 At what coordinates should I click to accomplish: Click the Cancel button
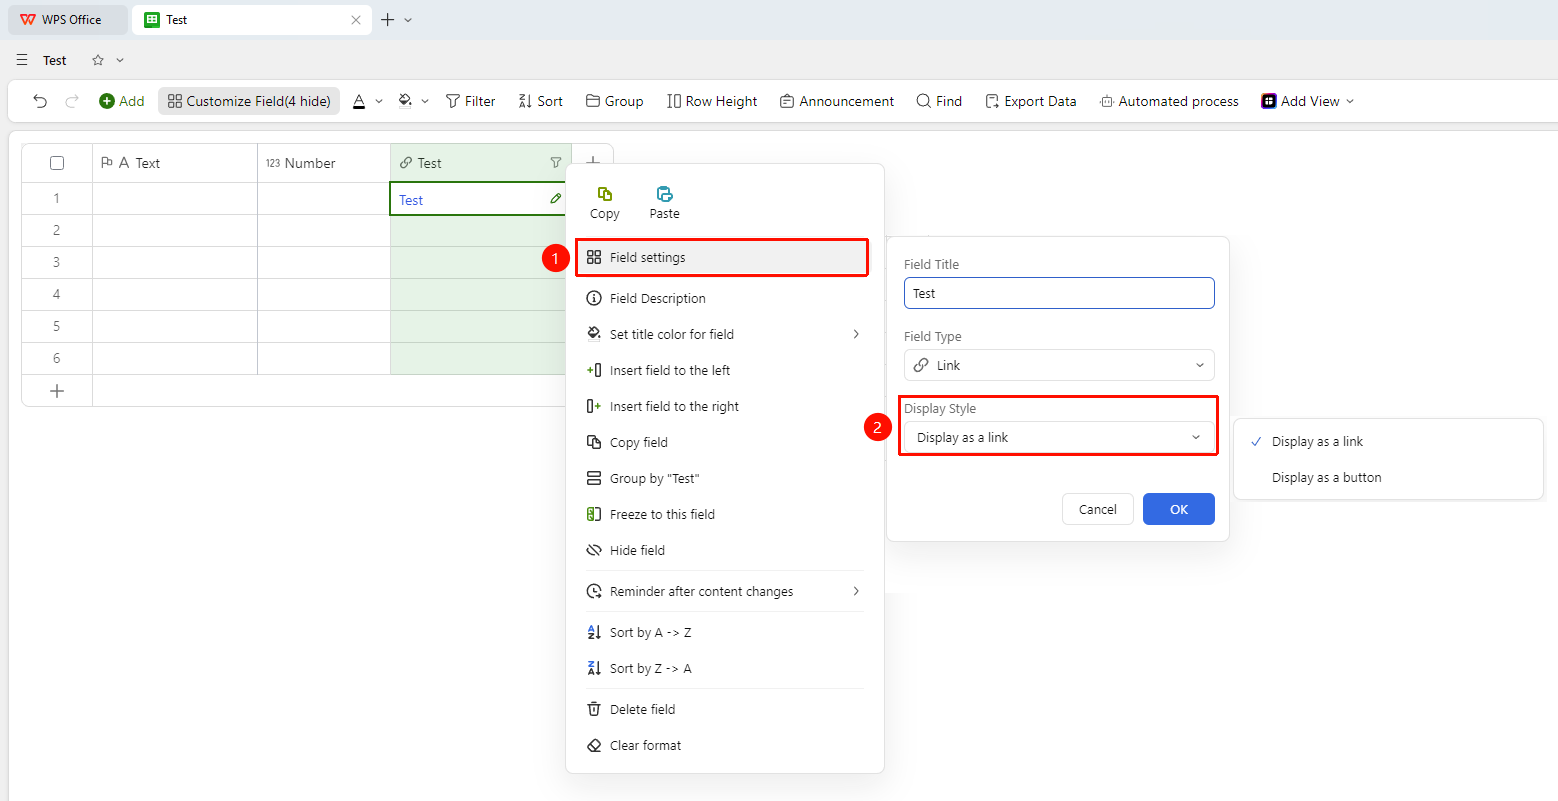tap(1097, 509)
